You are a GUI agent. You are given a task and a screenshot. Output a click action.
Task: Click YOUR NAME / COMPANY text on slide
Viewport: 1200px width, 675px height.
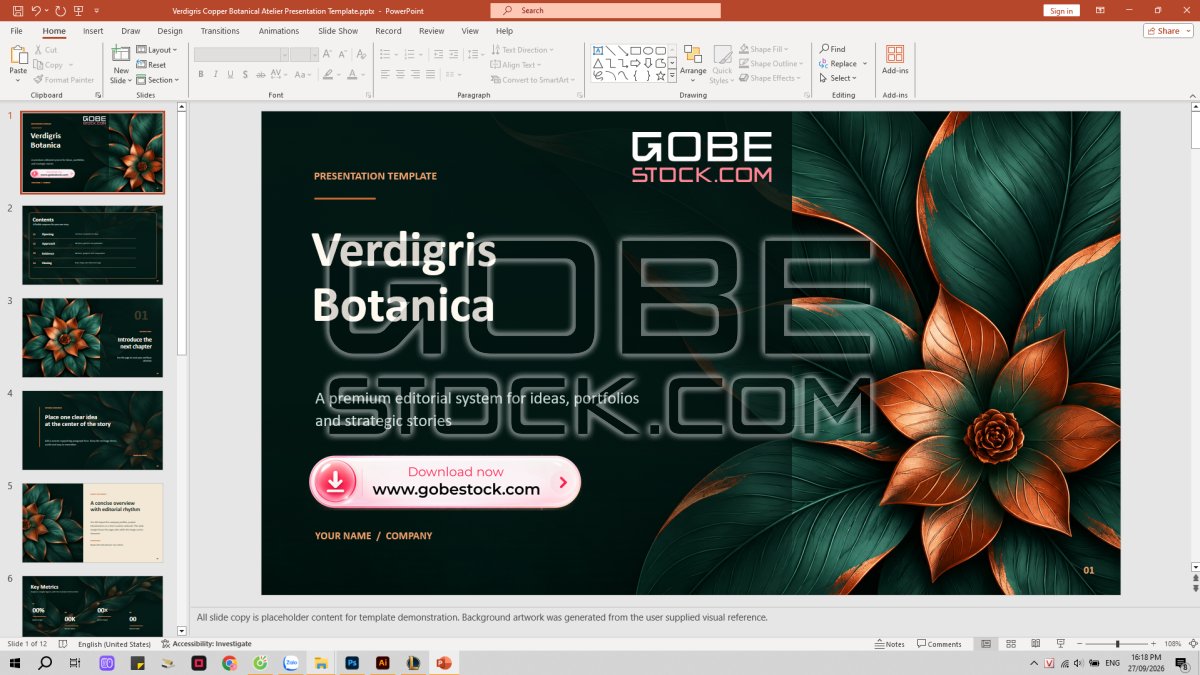click(374, 536)
